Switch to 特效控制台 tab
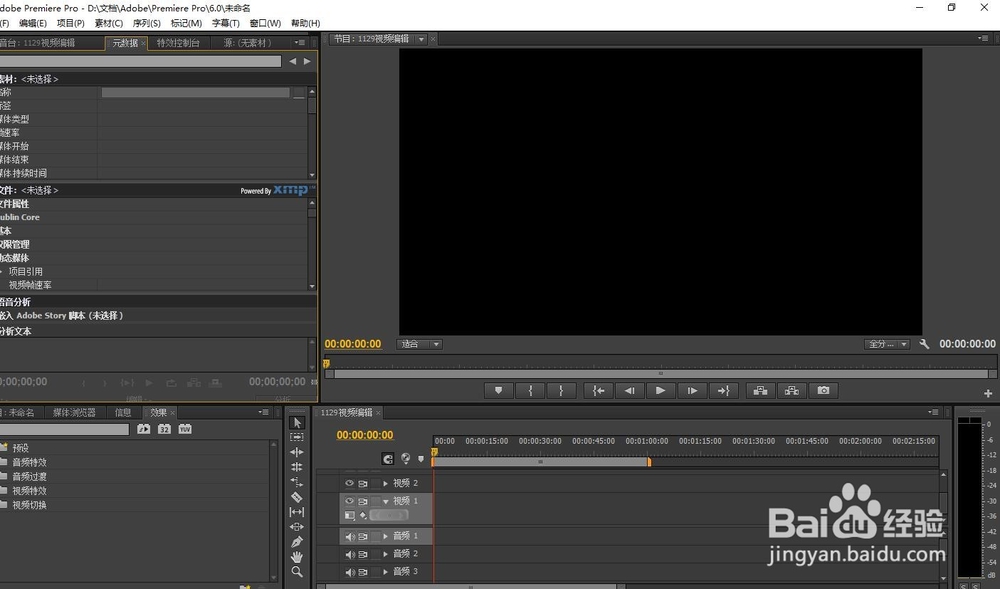This screenshot has height=589, width=1000. (x=178, y=43)
